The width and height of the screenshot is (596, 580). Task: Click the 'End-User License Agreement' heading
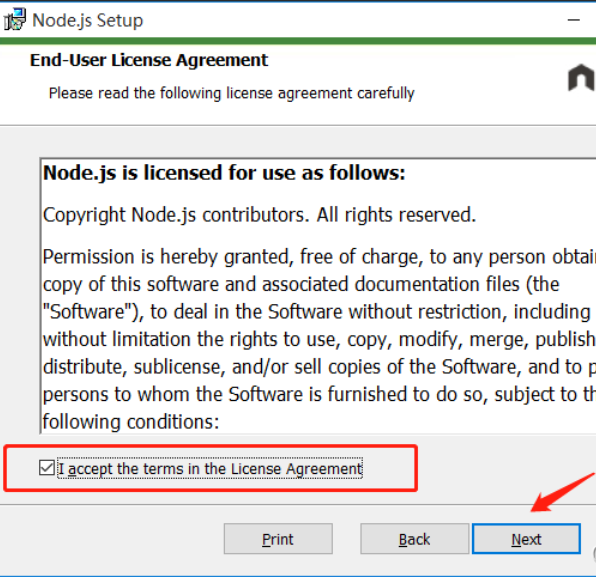(149, 60)
